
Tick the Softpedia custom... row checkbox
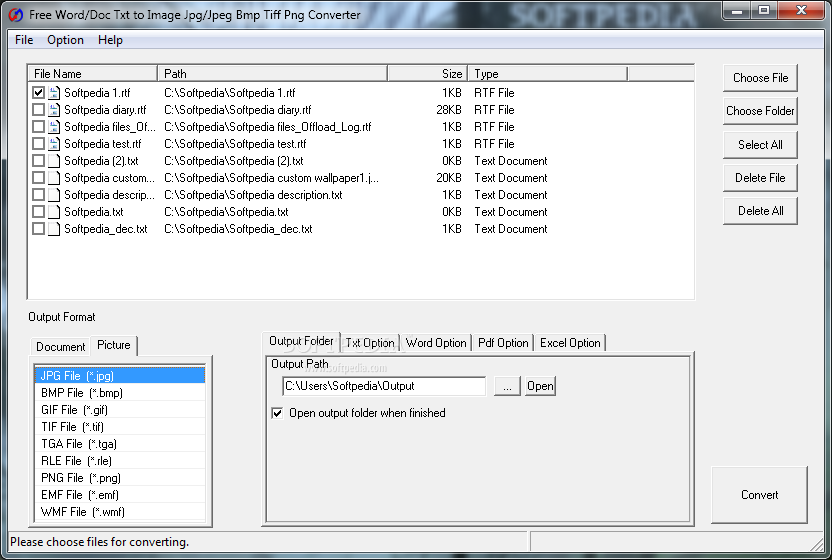coord(38,178)
